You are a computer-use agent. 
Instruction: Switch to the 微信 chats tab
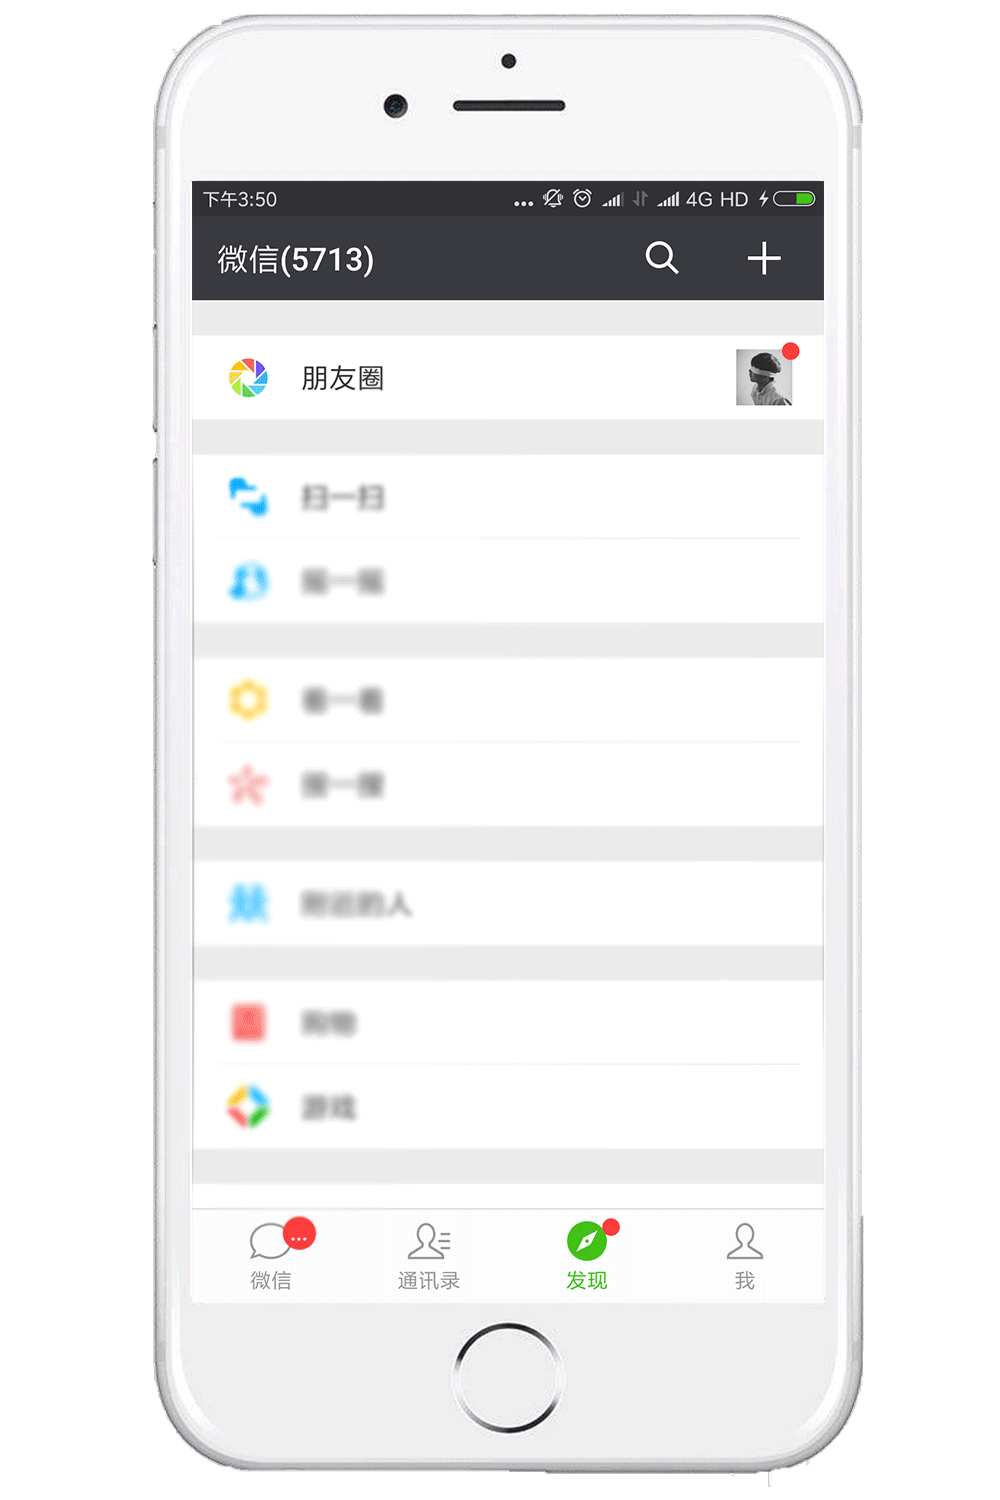point(271,1256)
